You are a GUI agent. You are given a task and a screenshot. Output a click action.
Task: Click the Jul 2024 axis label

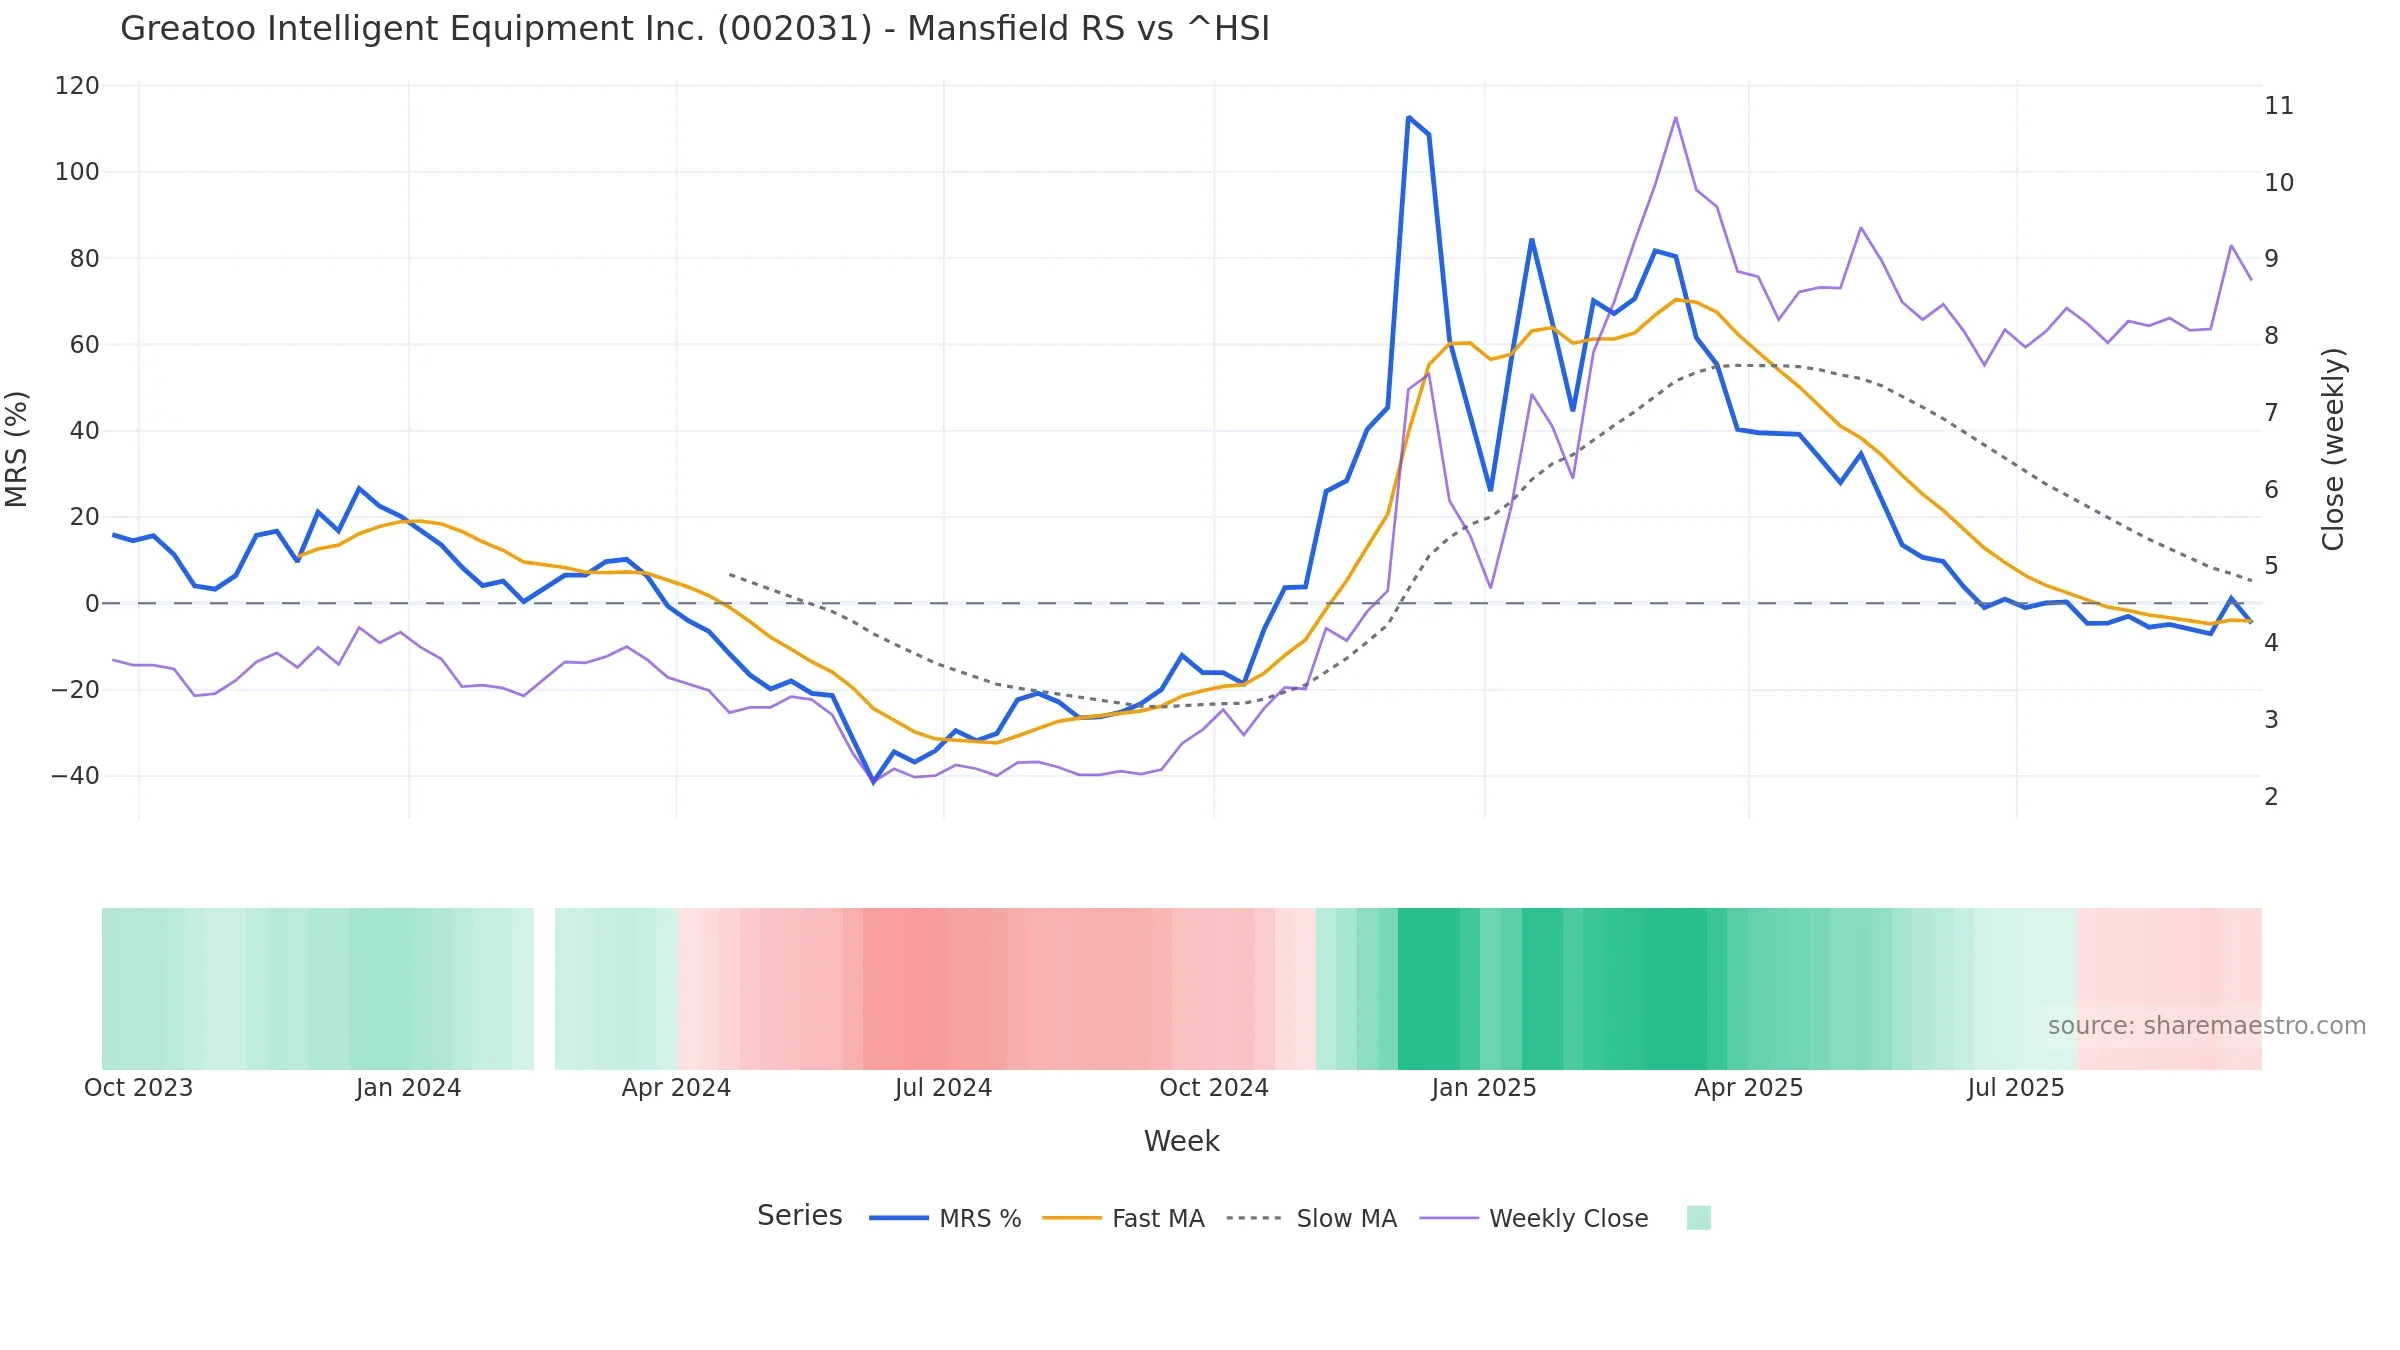[943, 1088]
